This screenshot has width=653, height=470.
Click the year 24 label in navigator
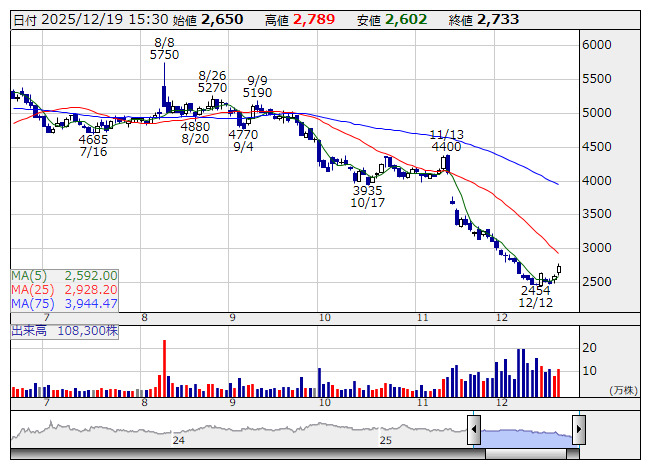click(x=179, y=440)
